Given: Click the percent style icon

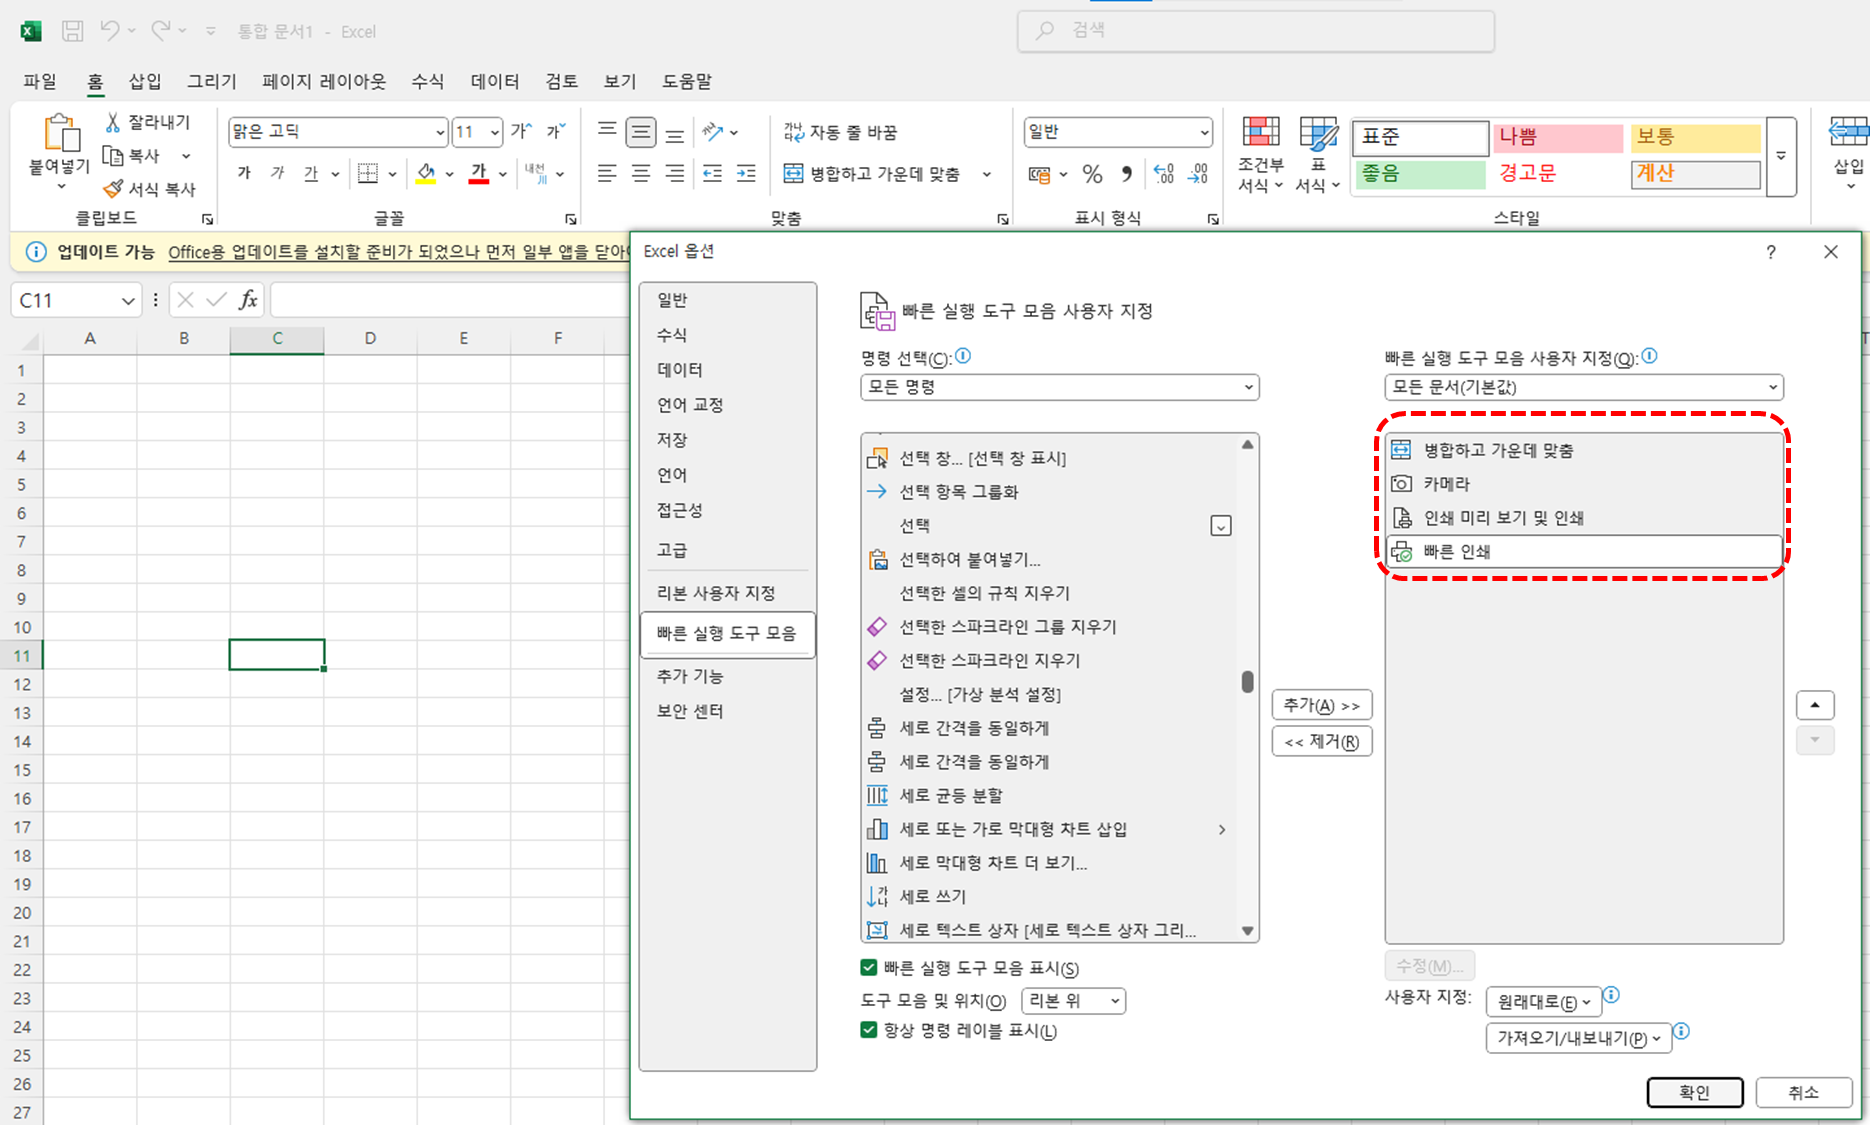Looking at the screenshot, I should pos(1092,175).
